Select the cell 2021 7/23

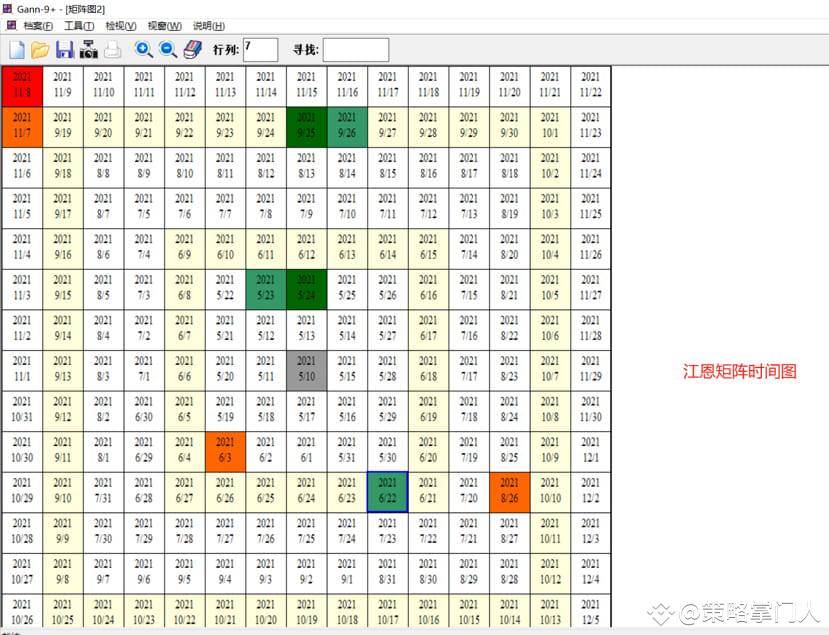[x=388, y=533]
